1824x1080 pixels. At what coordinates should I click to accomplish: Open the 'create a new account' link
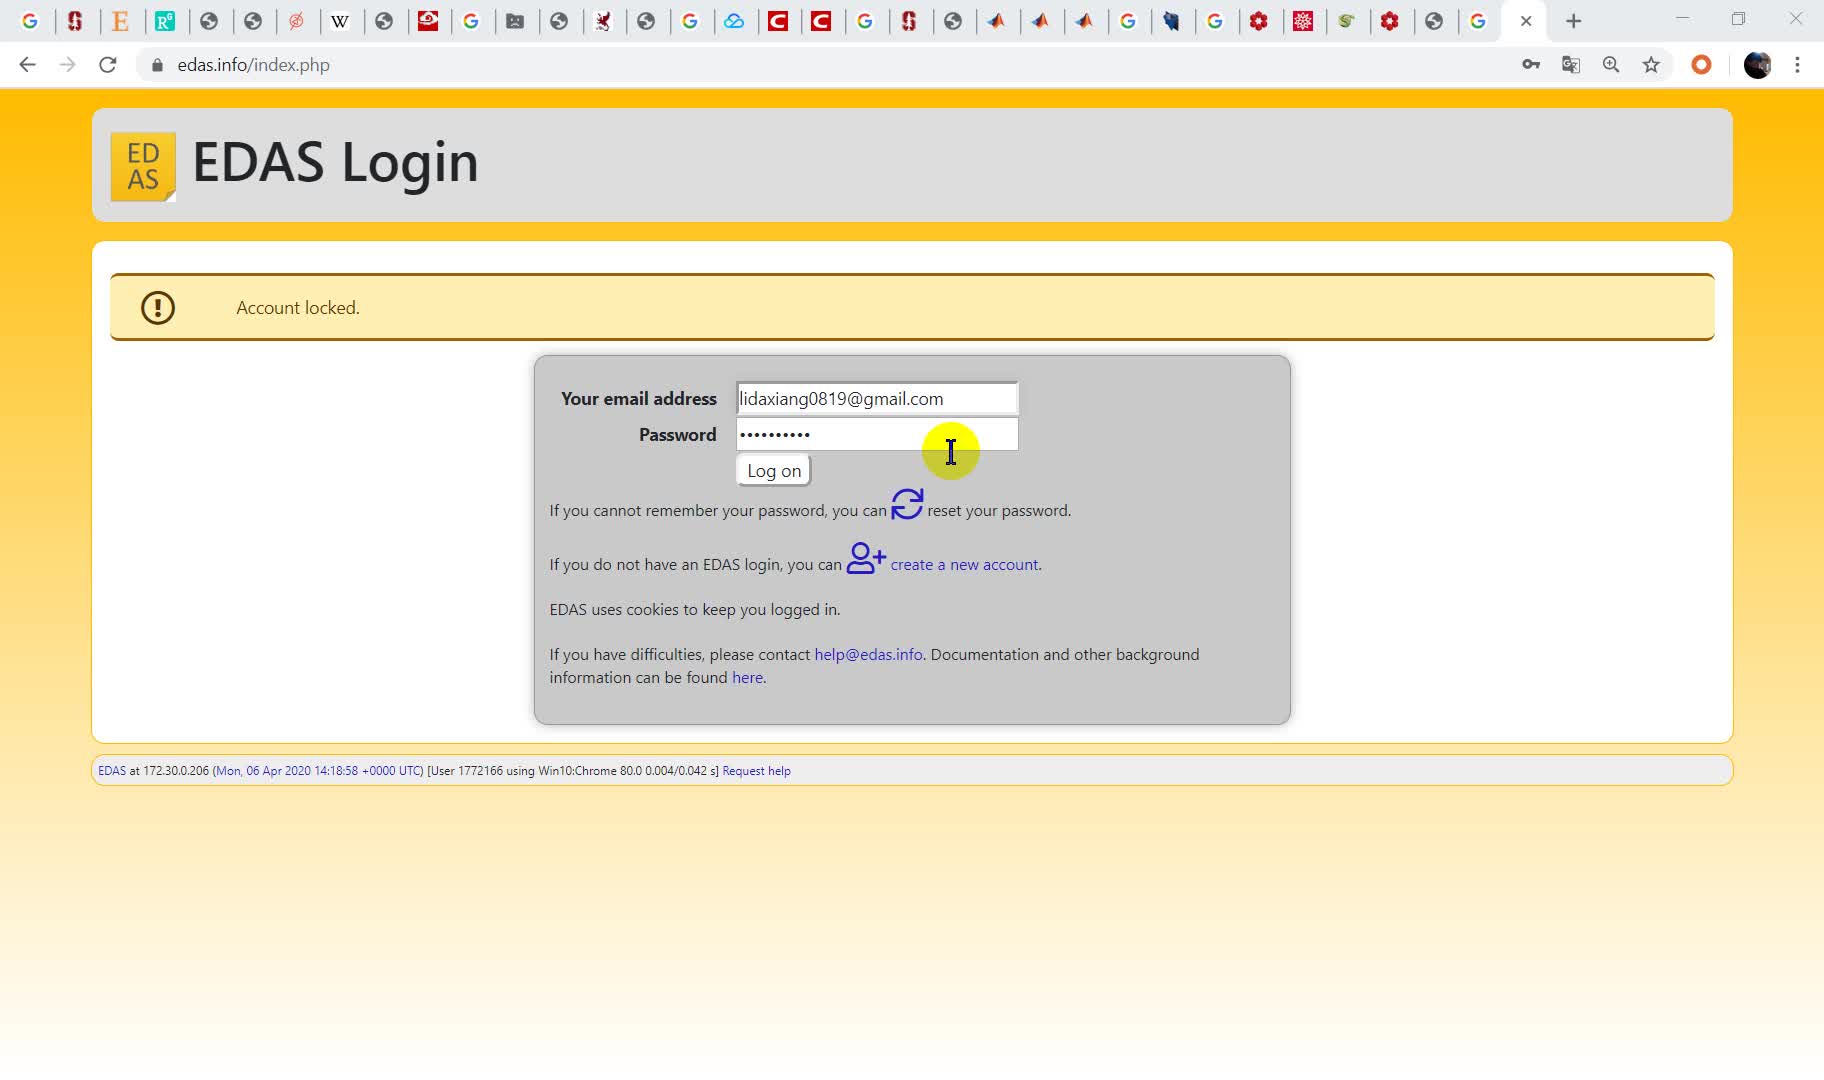click(x=964, y=565)
